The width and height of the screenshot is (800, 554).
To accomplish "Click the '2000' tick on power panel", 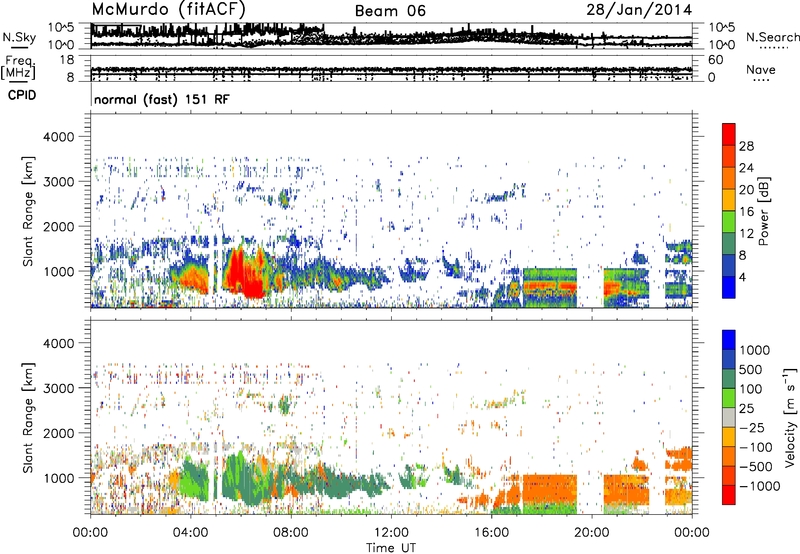I will [x=59, y=226].
